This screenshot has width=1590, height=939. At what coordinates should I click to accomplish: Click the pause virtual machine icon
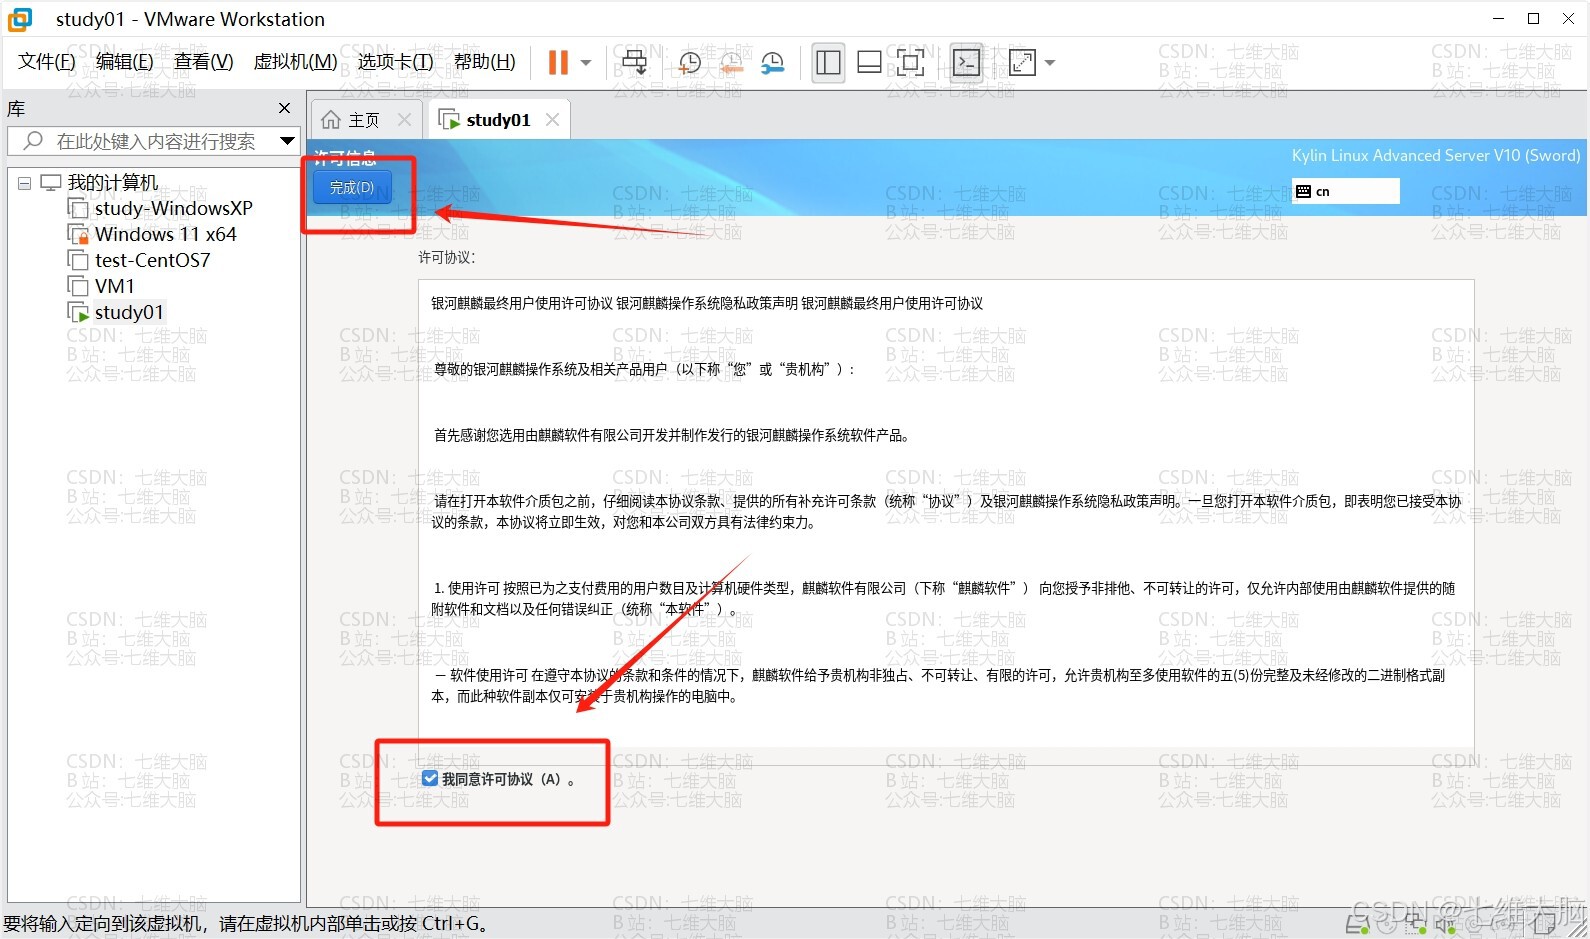tap(558, 62)
